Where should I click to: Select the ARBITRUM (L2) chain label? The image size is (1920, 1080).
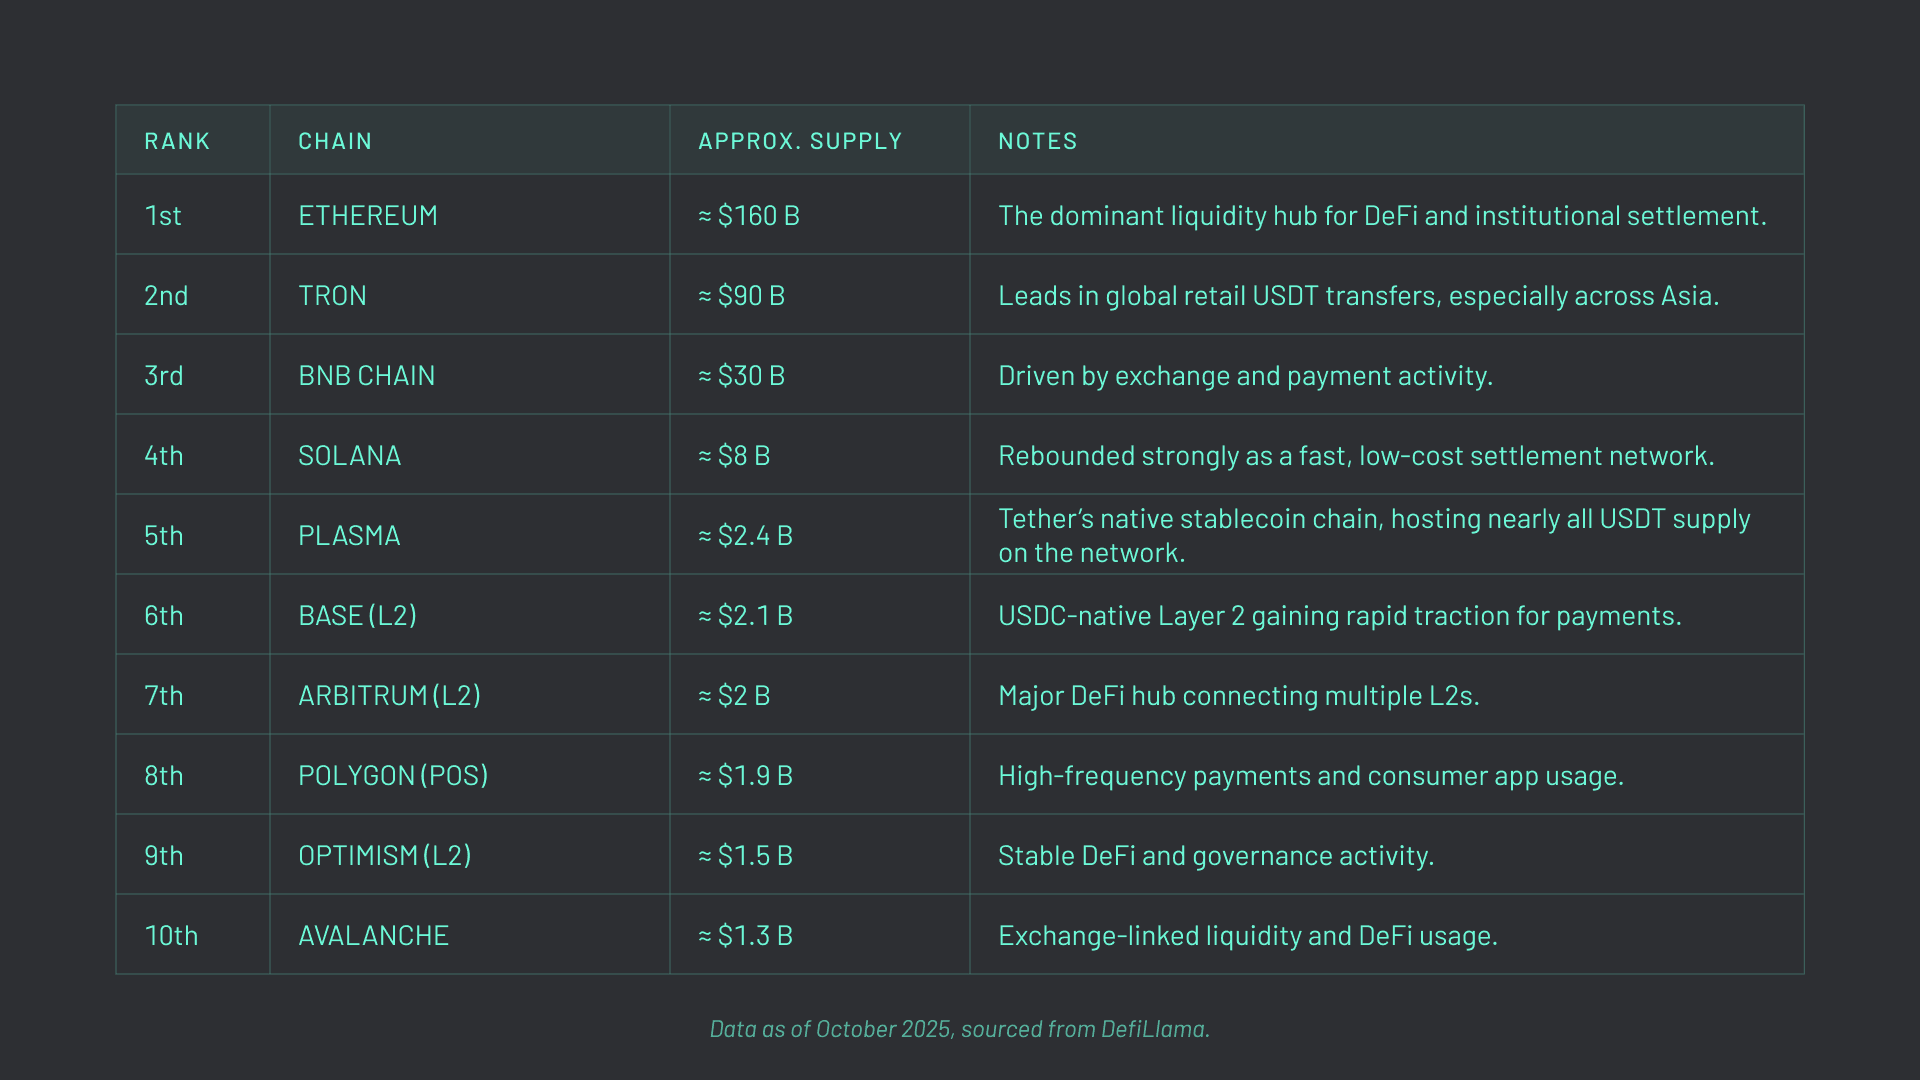click(390, 695)
